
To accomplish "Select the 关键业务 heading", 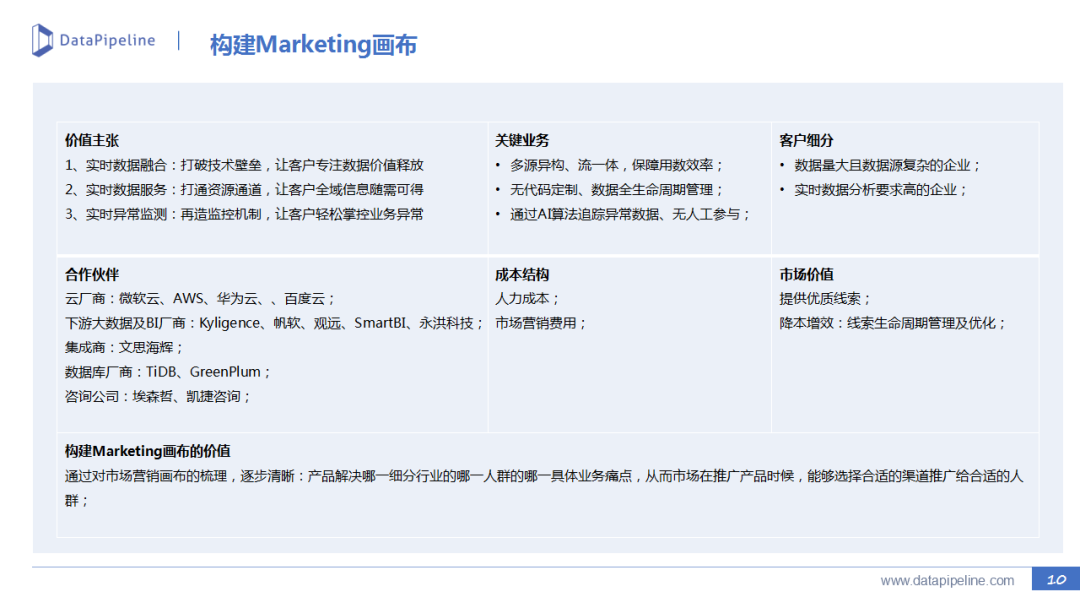I will click(x=522, y=141).
